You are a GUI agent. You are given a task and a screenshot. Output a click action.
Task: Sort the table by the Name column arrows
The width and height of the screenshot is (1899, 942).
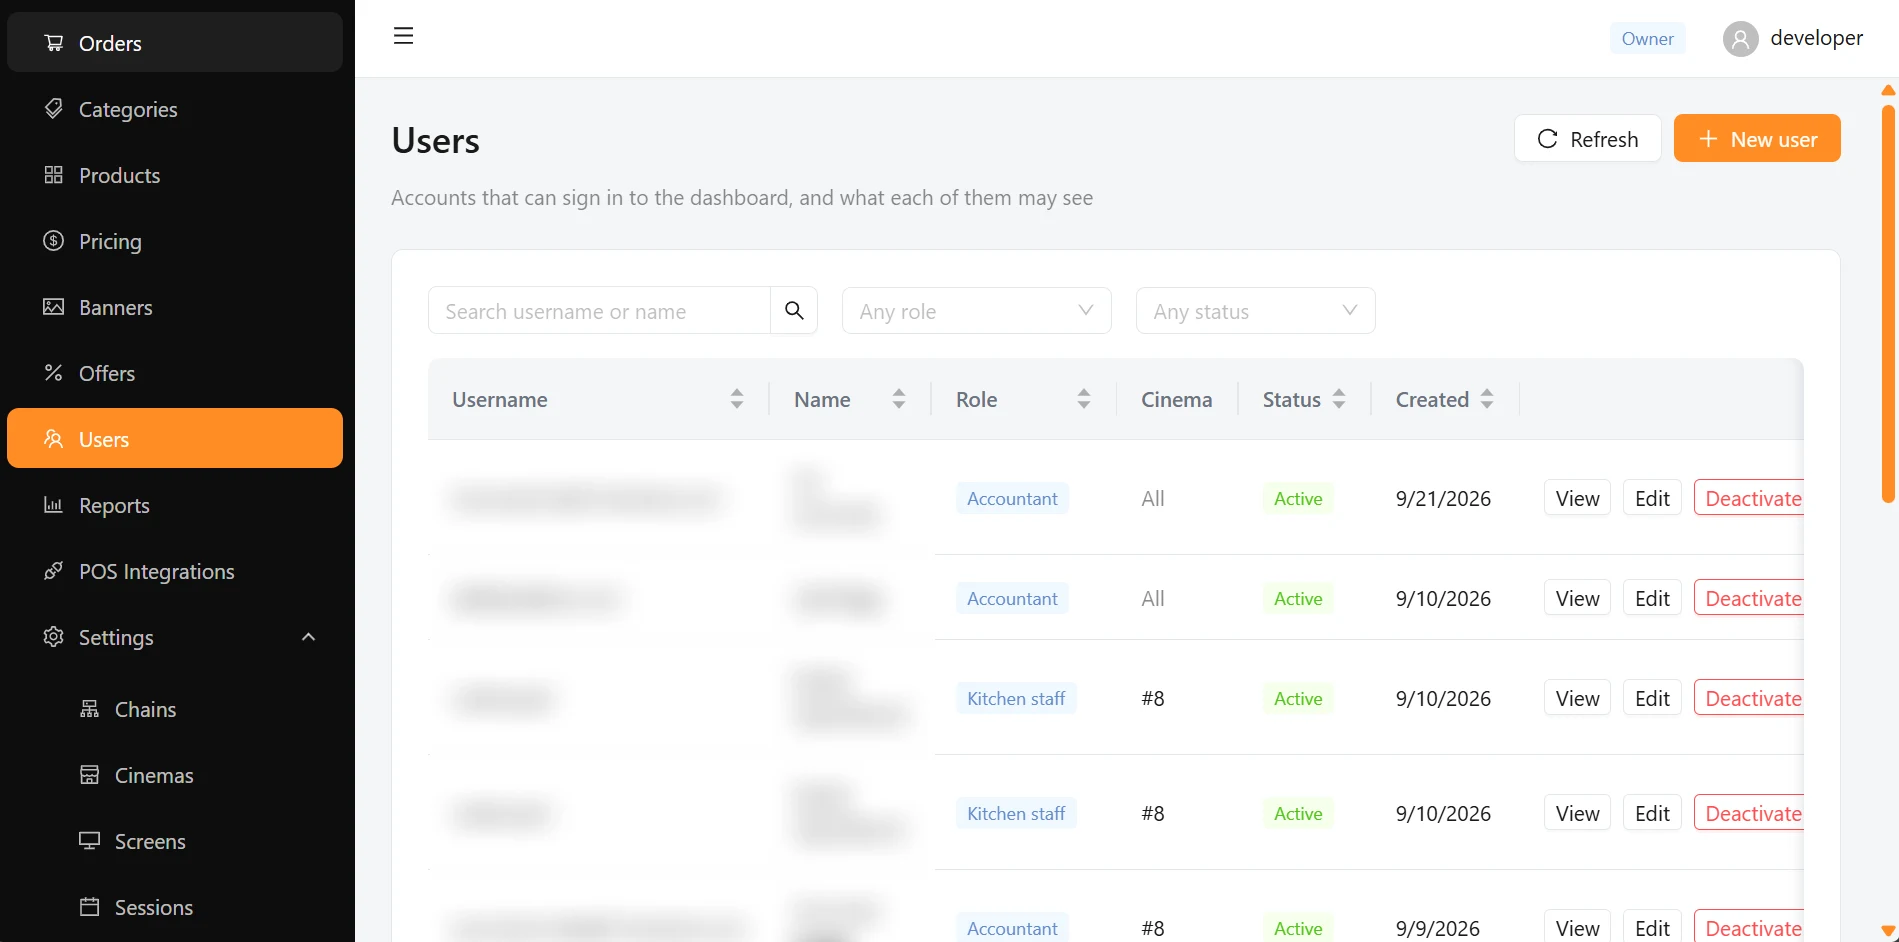(899, 399)
